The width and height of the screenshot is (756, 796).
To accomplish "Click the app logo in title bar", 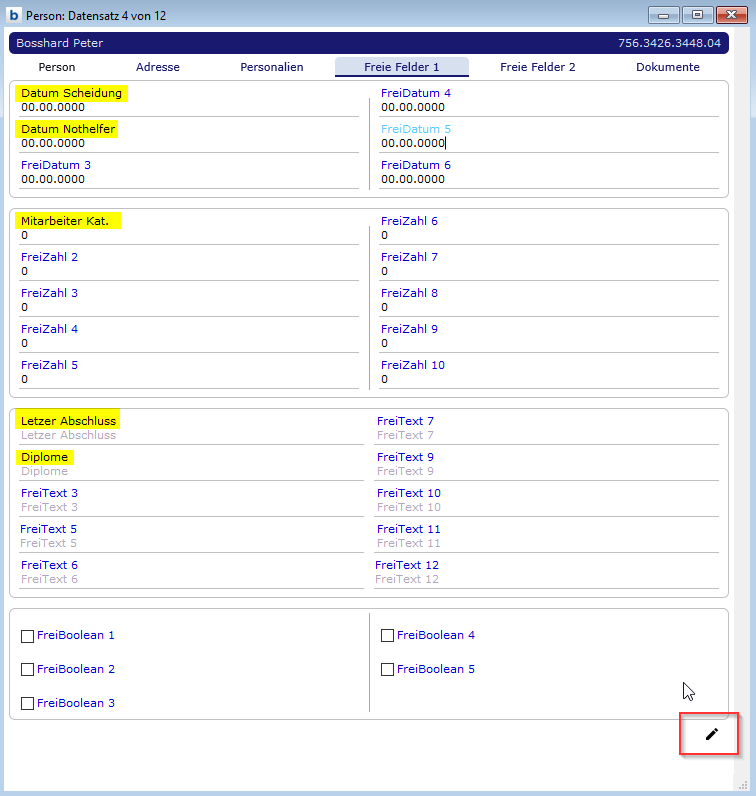I will 14,15.
